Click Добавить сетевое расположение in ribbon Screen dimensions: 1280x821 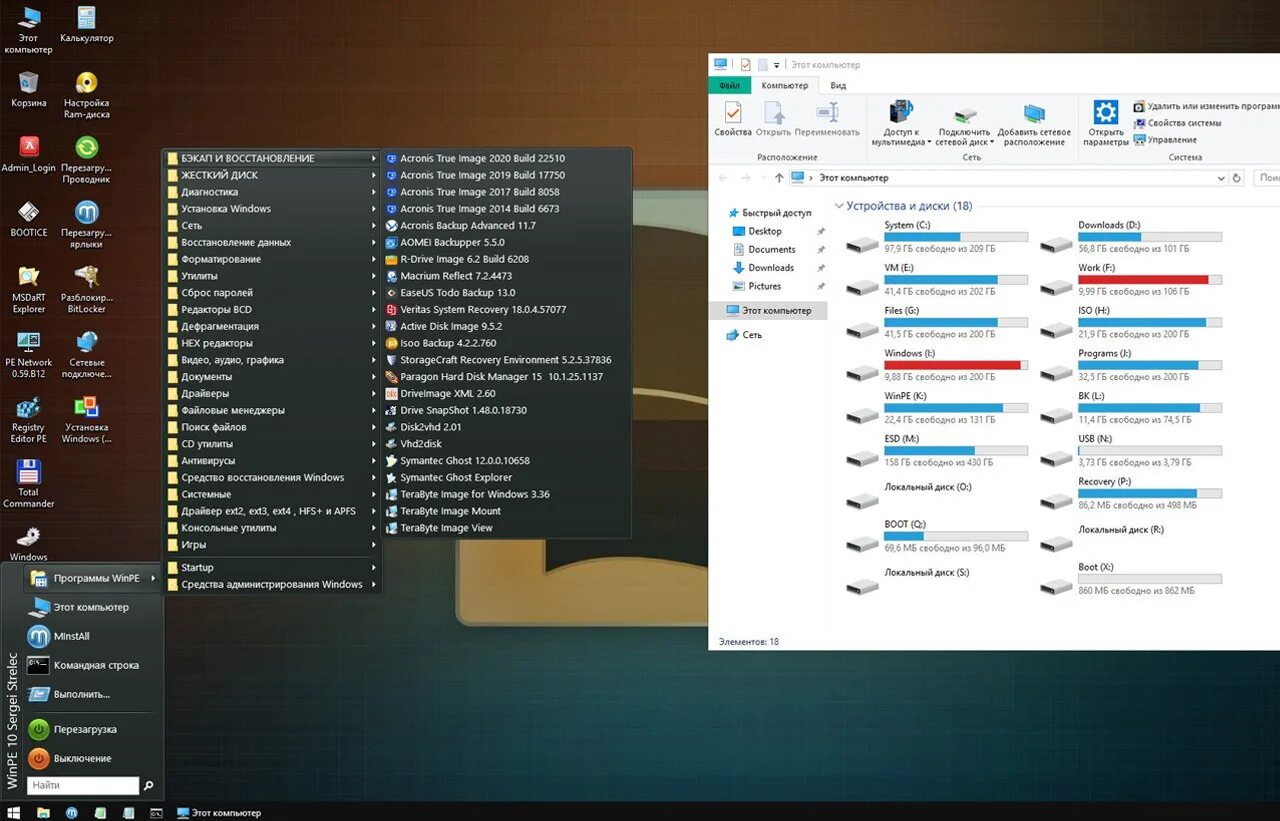1034,123
